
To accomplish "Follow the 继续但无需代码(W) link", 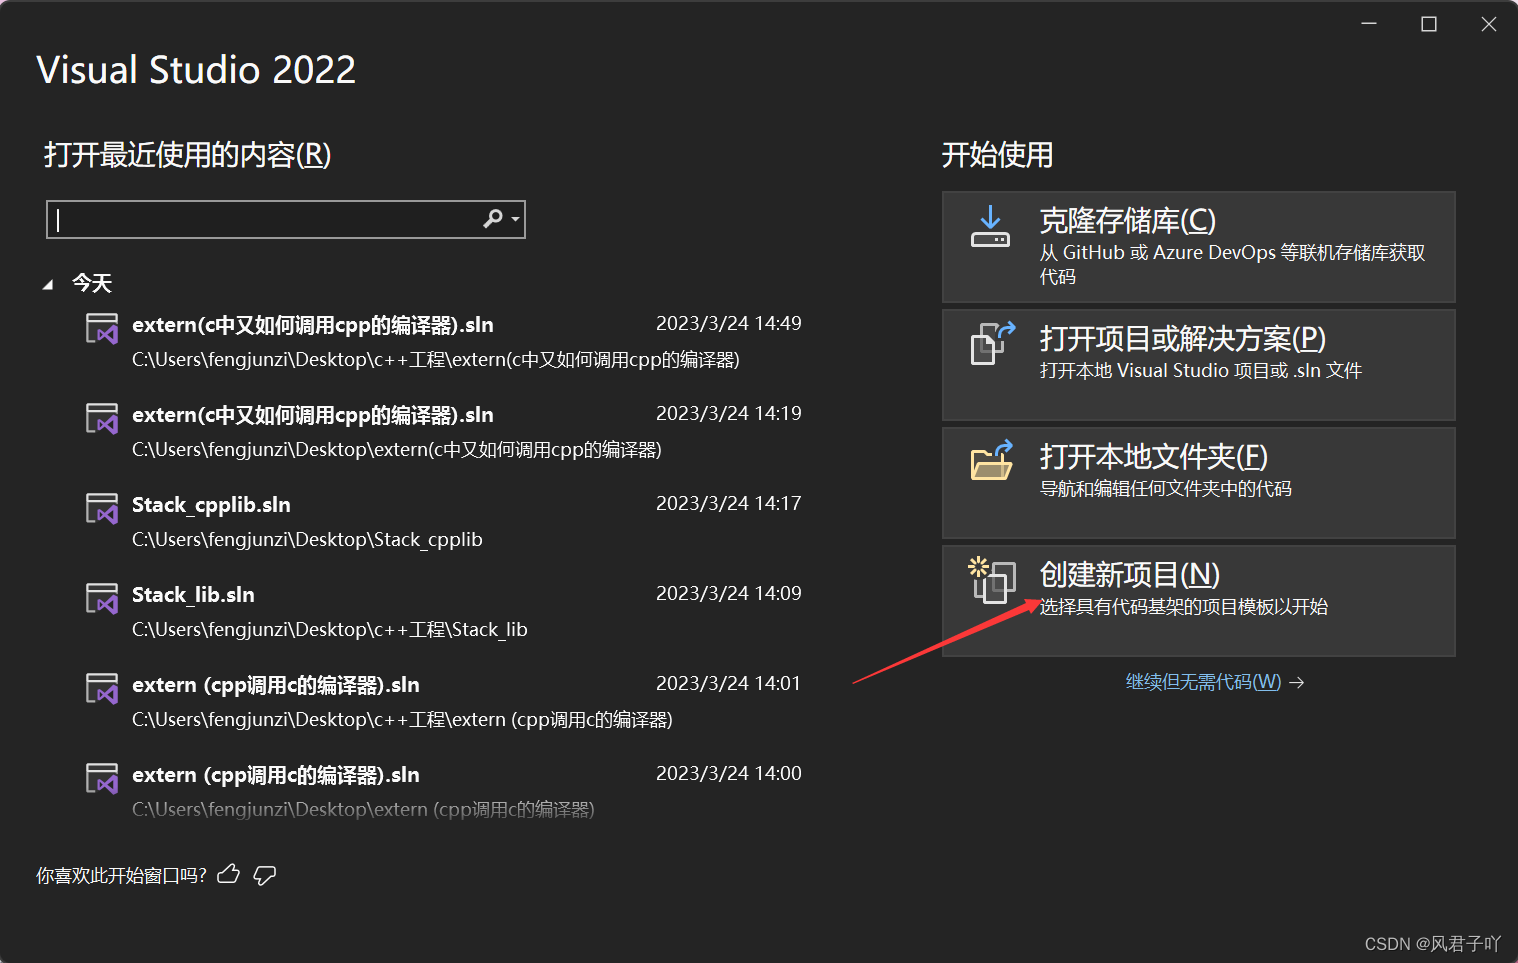I will pos(1203,682).
